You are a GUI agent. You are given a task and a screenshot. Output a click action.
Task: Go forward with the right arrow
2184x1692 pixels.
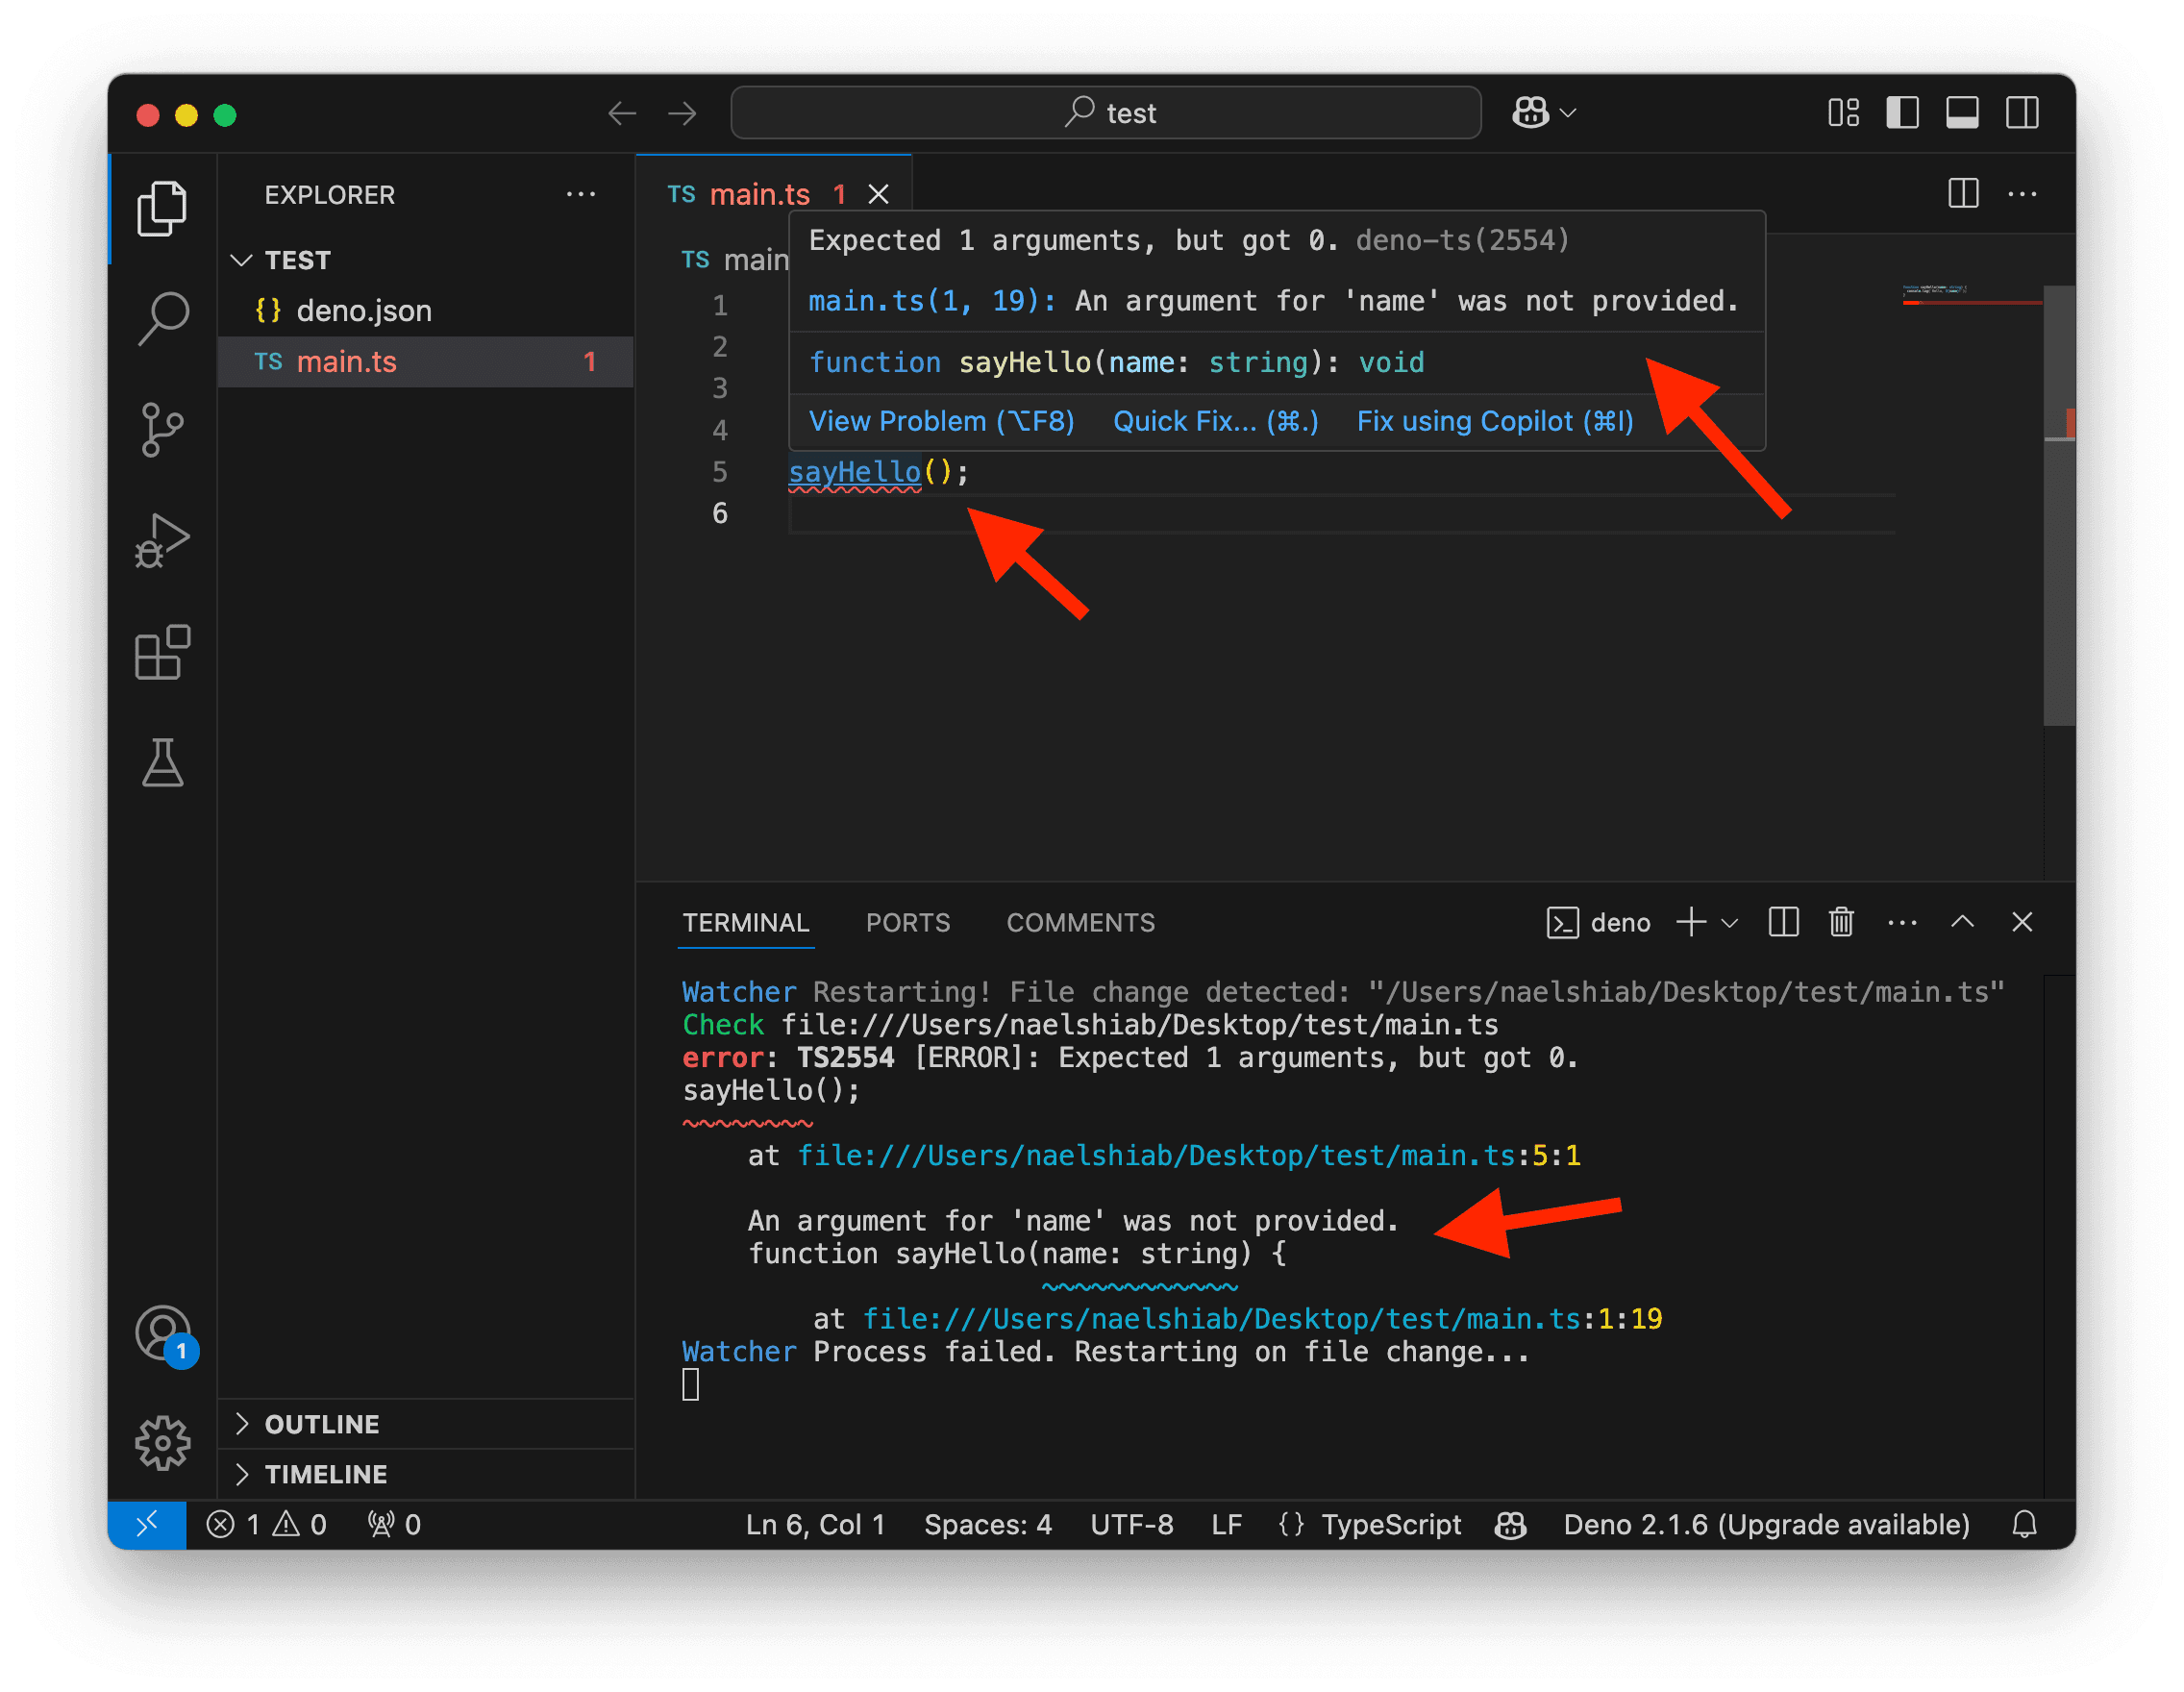682,113
